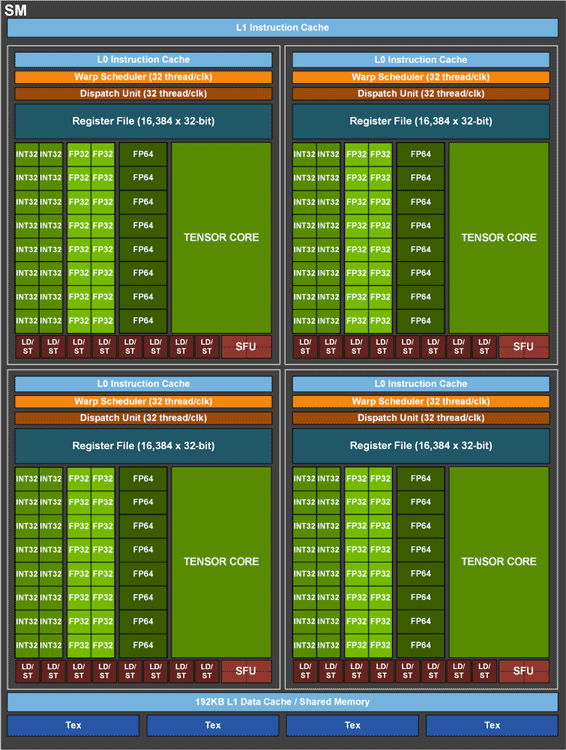Click the bottom-right Register File block
Image resolution: width=566 pixels, height=750 pixels.
421,446
